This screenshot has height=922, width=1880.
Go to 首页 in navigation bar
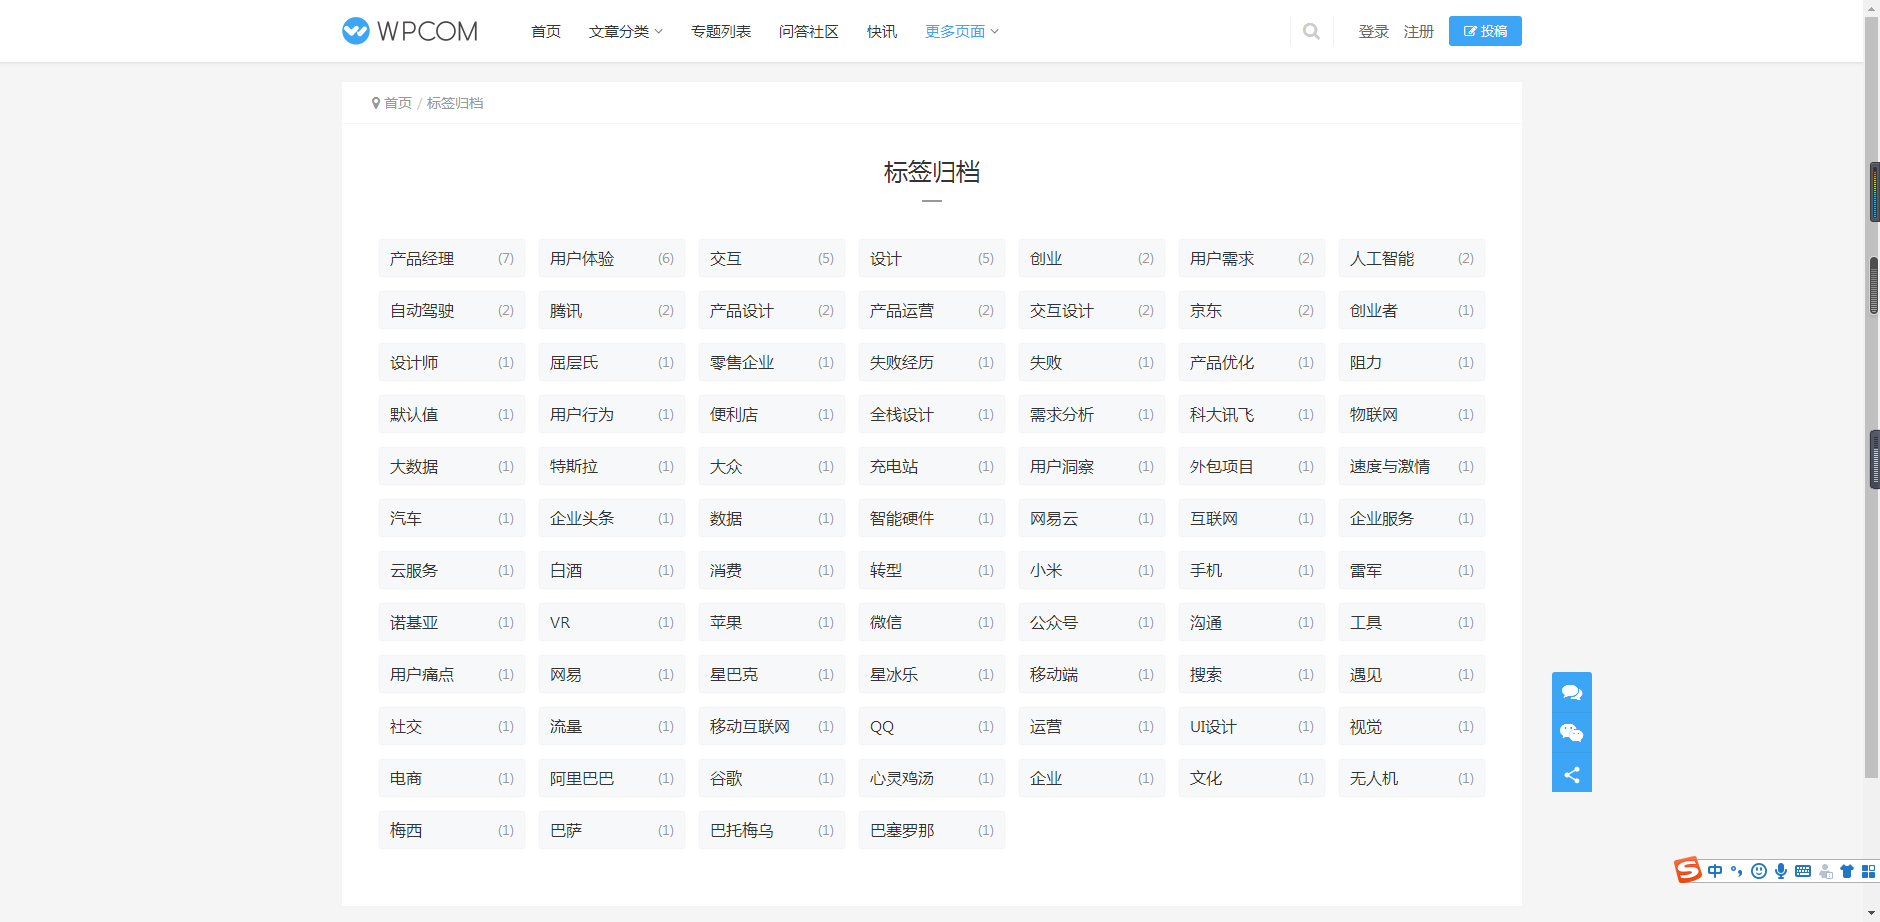[x=546, y=32]
